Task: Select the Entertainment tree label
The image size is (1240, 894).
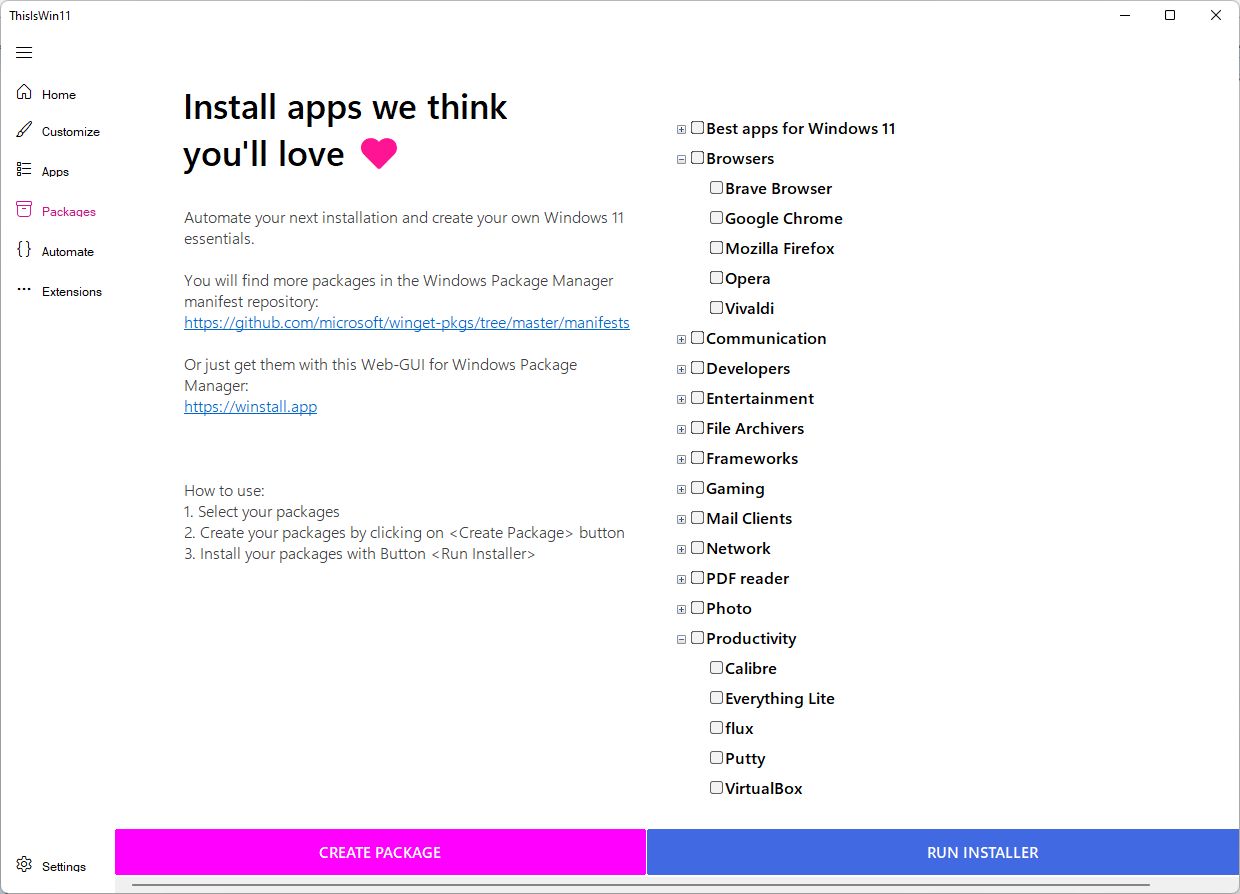Action: [x=760, y=398]
